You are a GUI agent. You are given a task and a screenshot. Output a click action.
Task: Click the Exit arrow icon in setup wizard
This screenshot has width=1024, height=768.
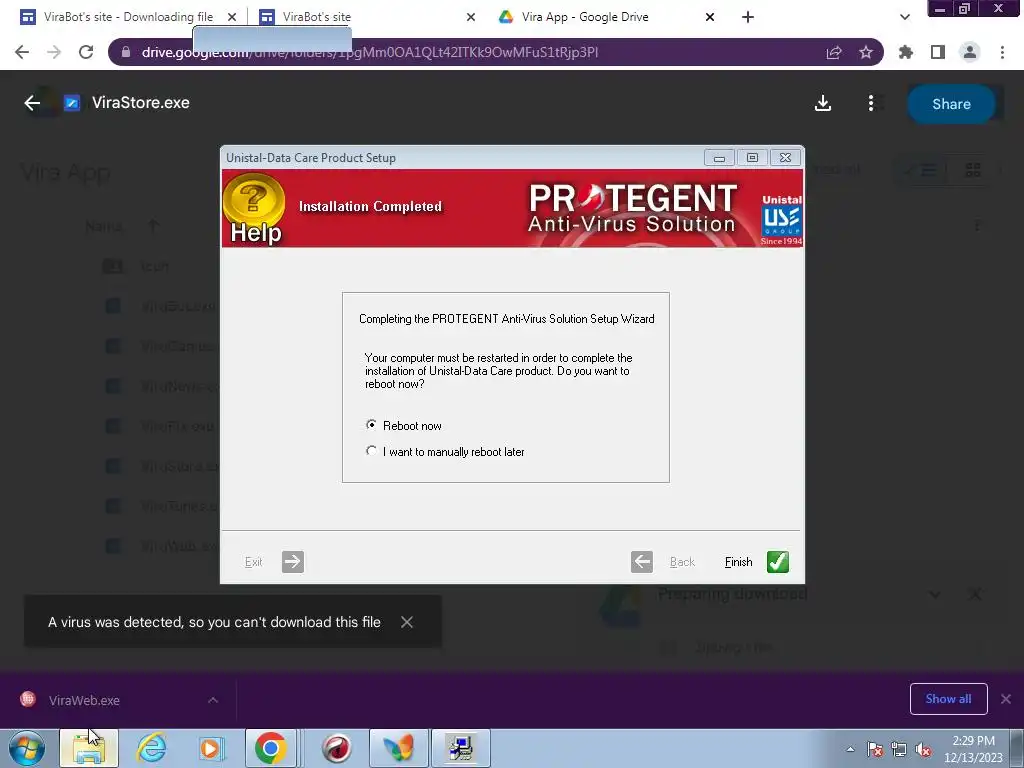point(293,562)
